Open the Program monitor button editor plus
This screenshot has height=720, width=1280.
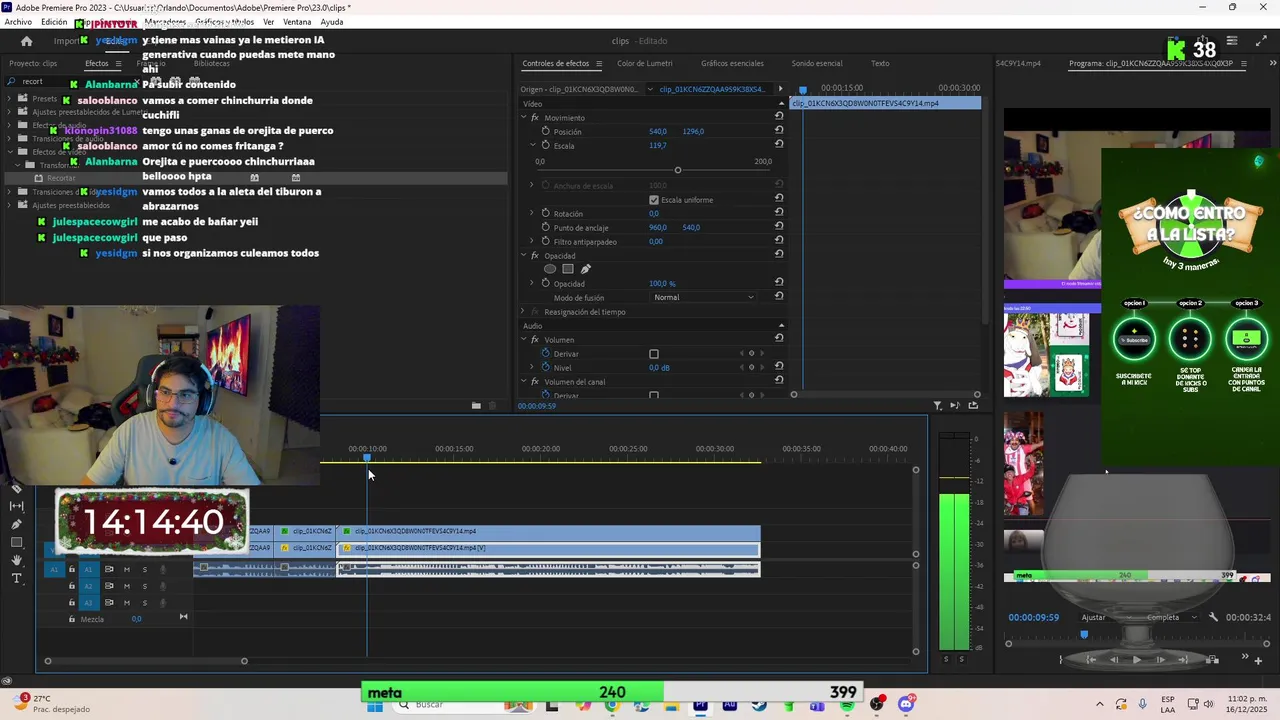[1258, 660]
